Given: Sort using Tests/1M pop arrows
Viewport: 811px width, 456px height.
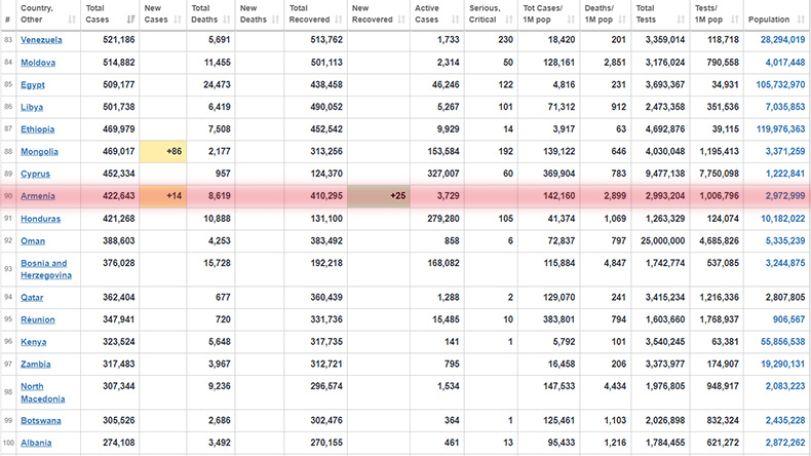Looking at the screenshot, I should pos(735,20).
